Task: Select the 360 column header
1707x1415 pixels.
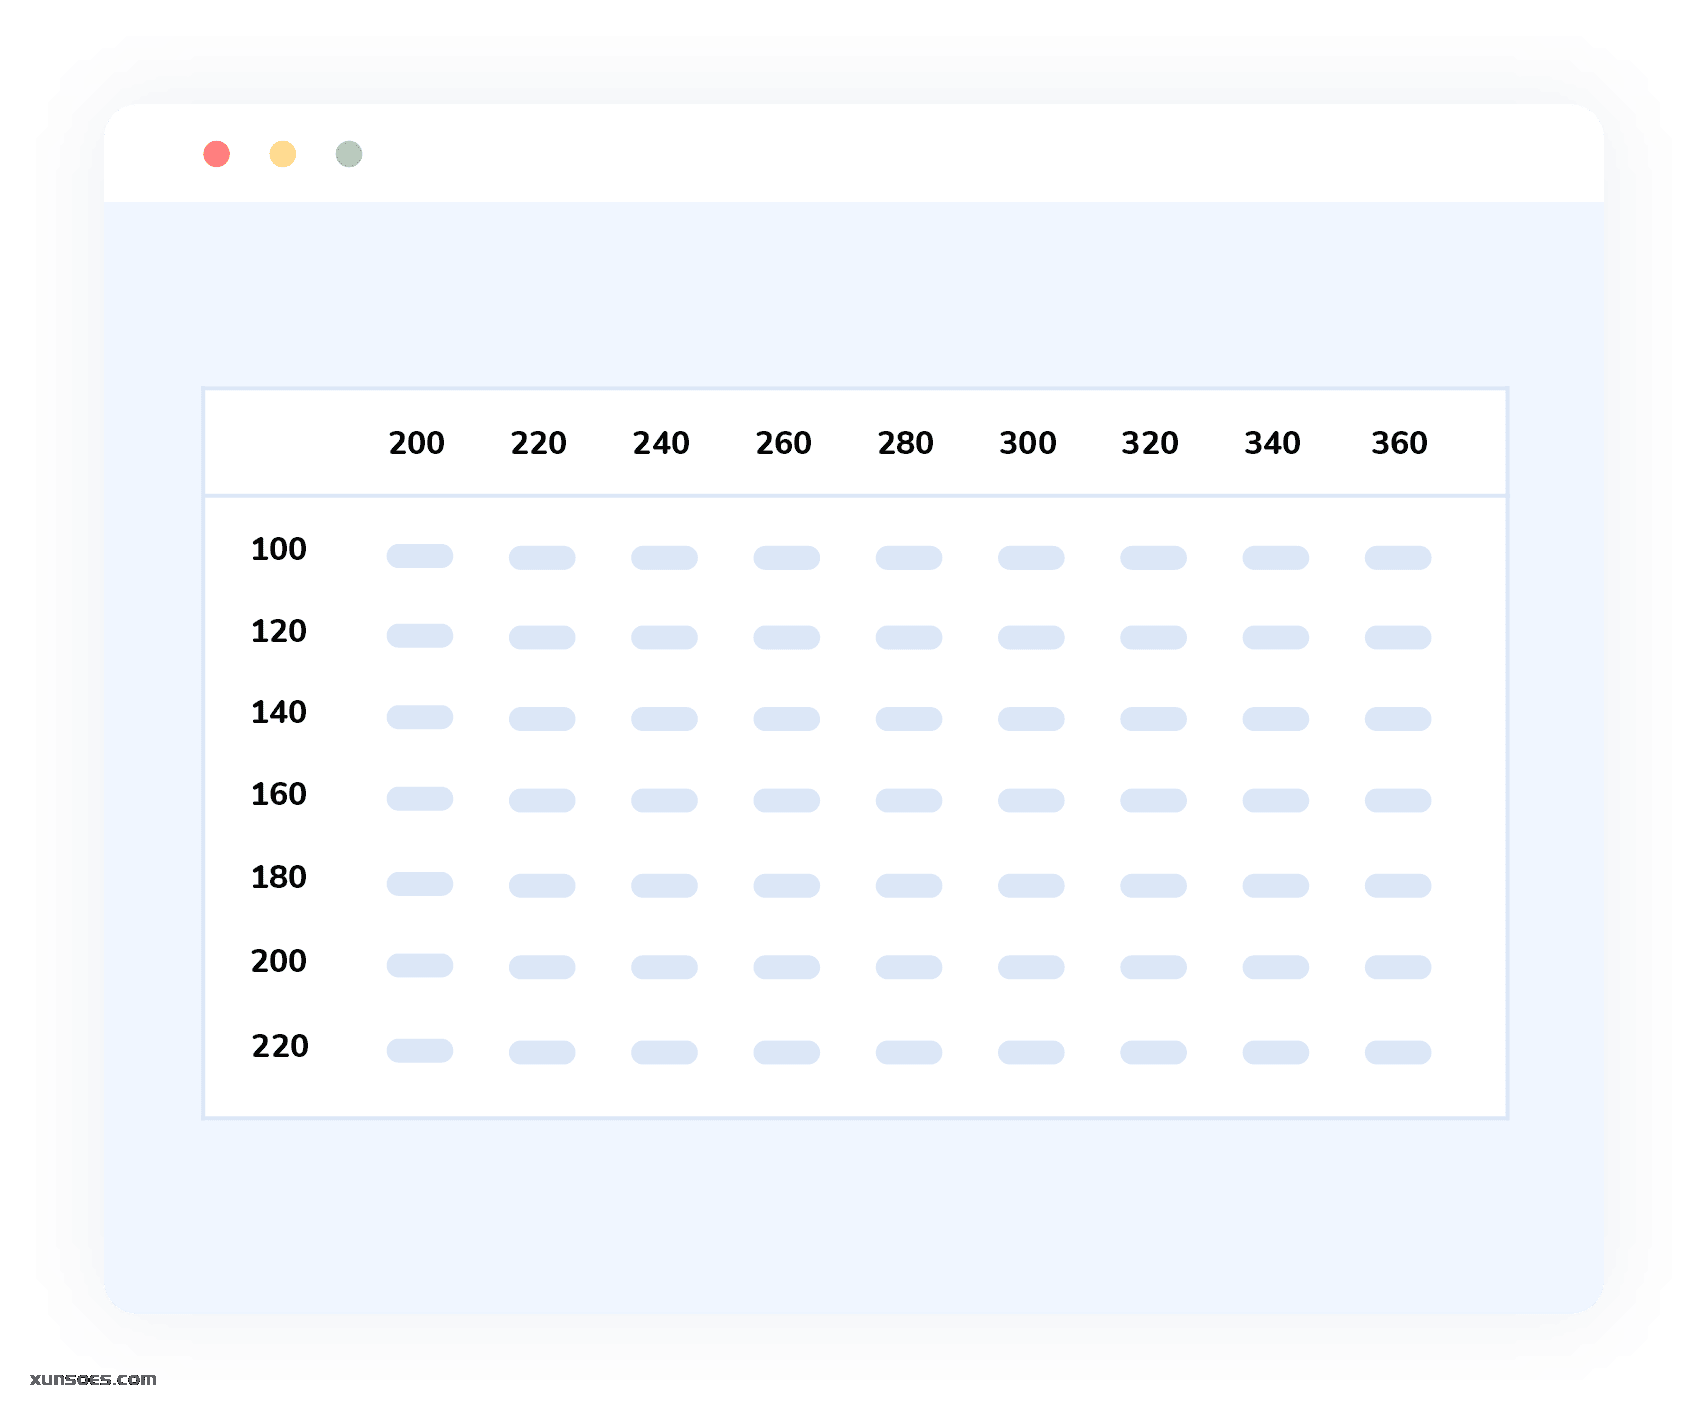Action: pyautogui.click(x=1400, y=443)
